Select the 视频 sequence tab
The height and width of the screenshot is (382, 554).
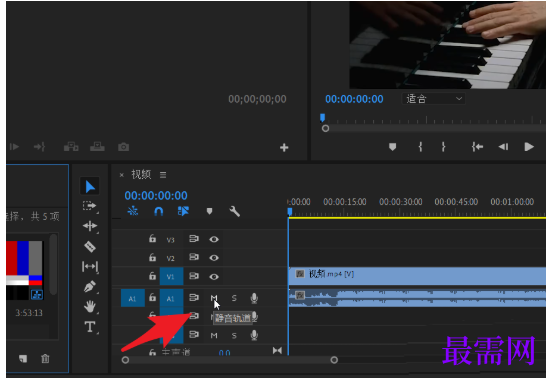pyautogui.click(x=141, y=175)
